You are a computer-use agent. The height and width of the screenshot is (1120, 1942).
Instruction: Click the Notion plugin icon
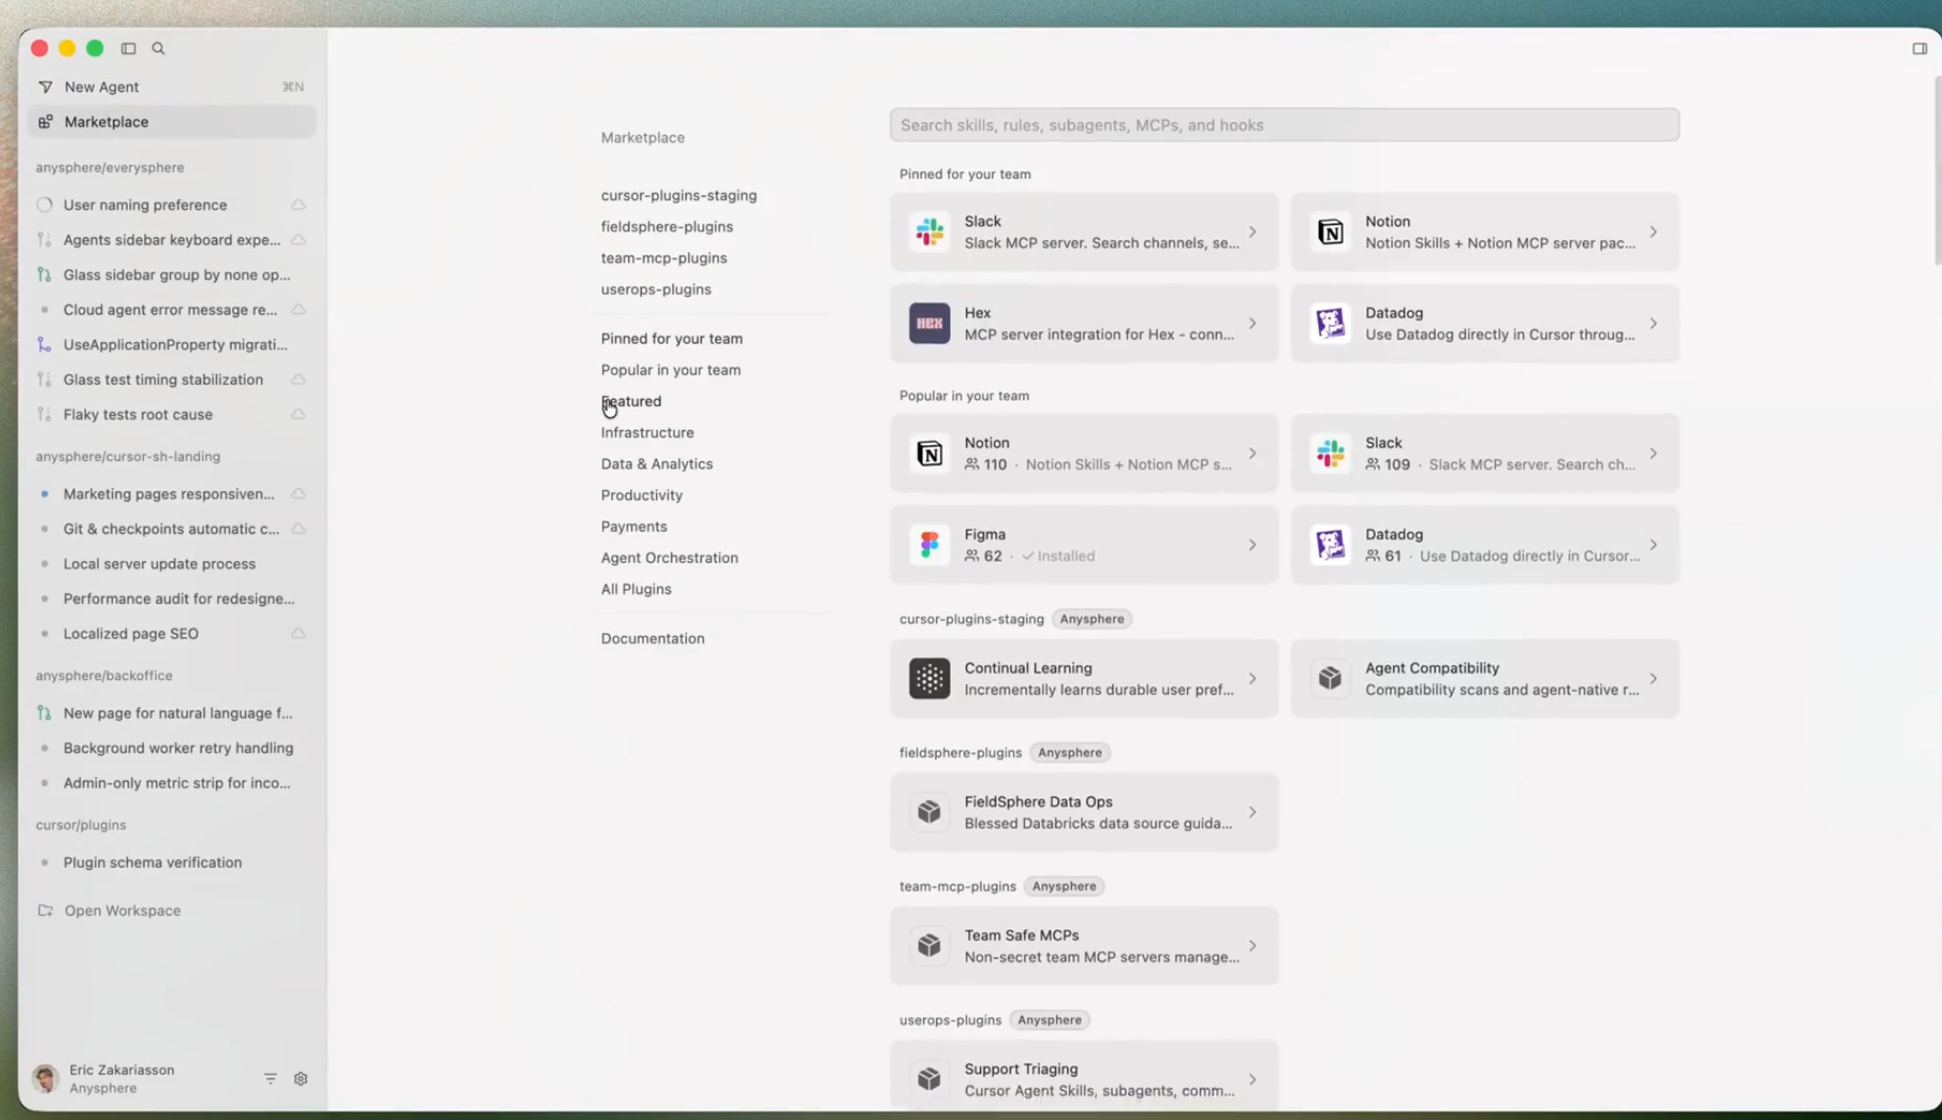(x=1330, y=231)
